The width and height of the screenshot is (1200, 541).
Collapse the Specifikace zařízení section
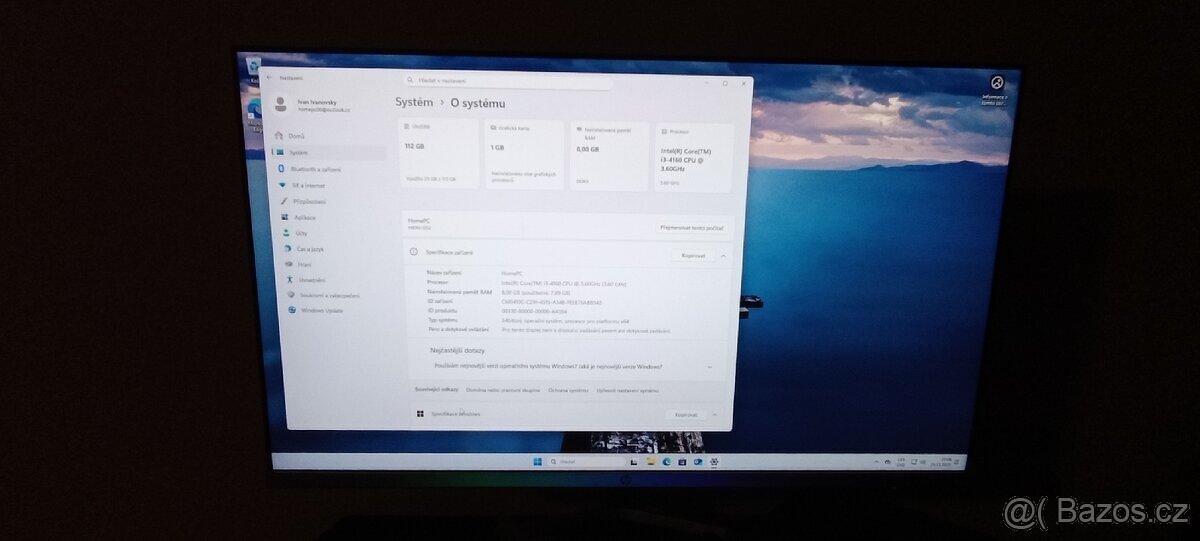[x=723, y=256]
